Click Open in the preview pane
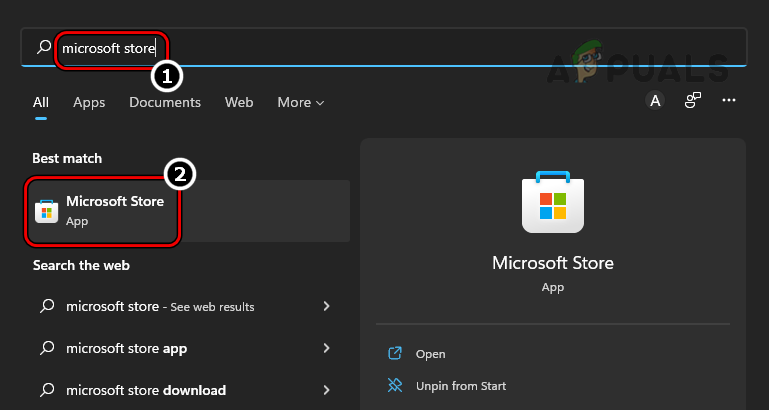This screenshot has width=769, height=410. 431,354
